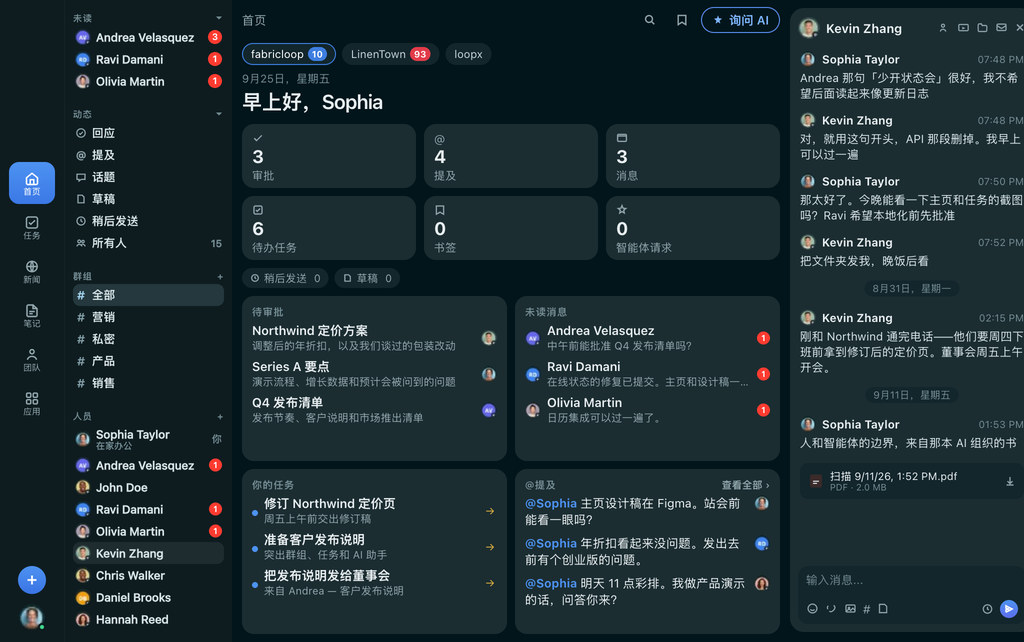Expand 查看全部 in mentions card
This screenshot has height=642, width=1024.
[745, 485]
